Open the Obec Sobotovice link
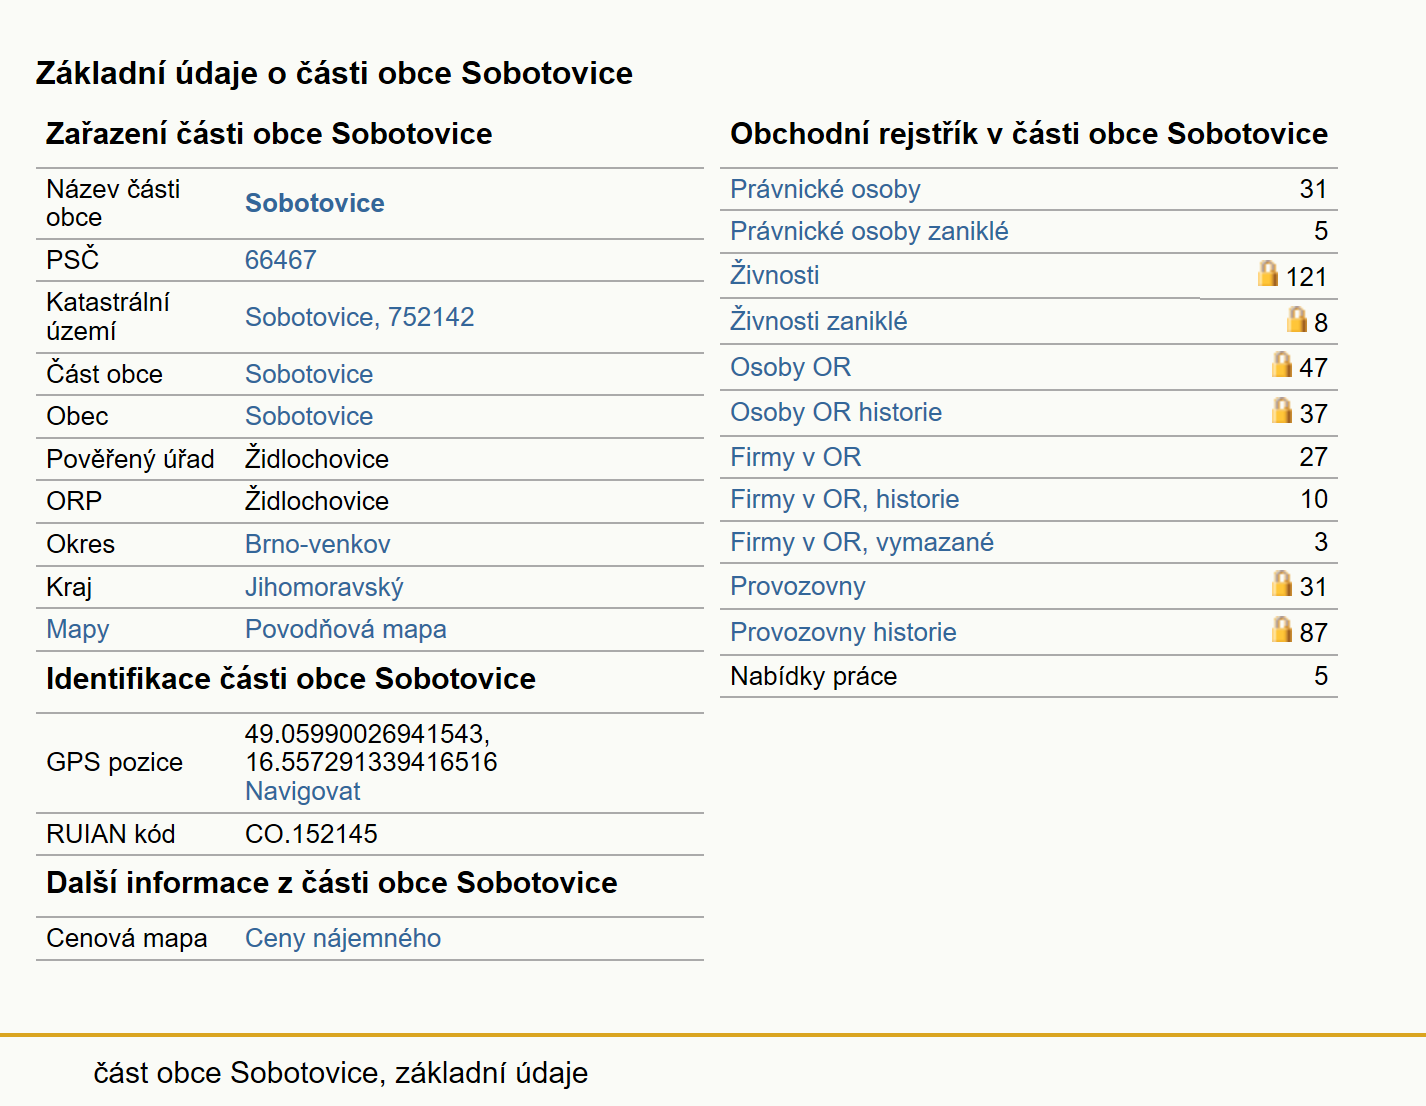 click(309, 416)
